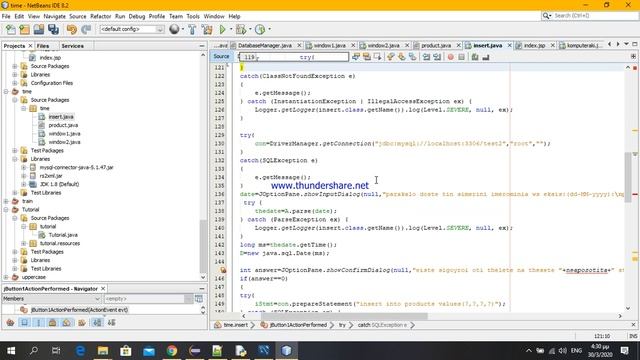Screen dimensions: 640x360
Task: Toggle Show Static Members filter in Navigator
Action: point(39,322)
